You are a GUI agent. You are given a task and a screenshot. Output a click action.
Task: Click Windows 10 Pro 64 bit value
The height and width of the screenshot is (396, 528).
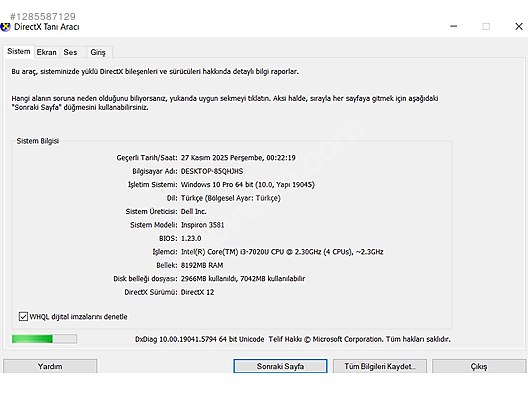[248, 185]
